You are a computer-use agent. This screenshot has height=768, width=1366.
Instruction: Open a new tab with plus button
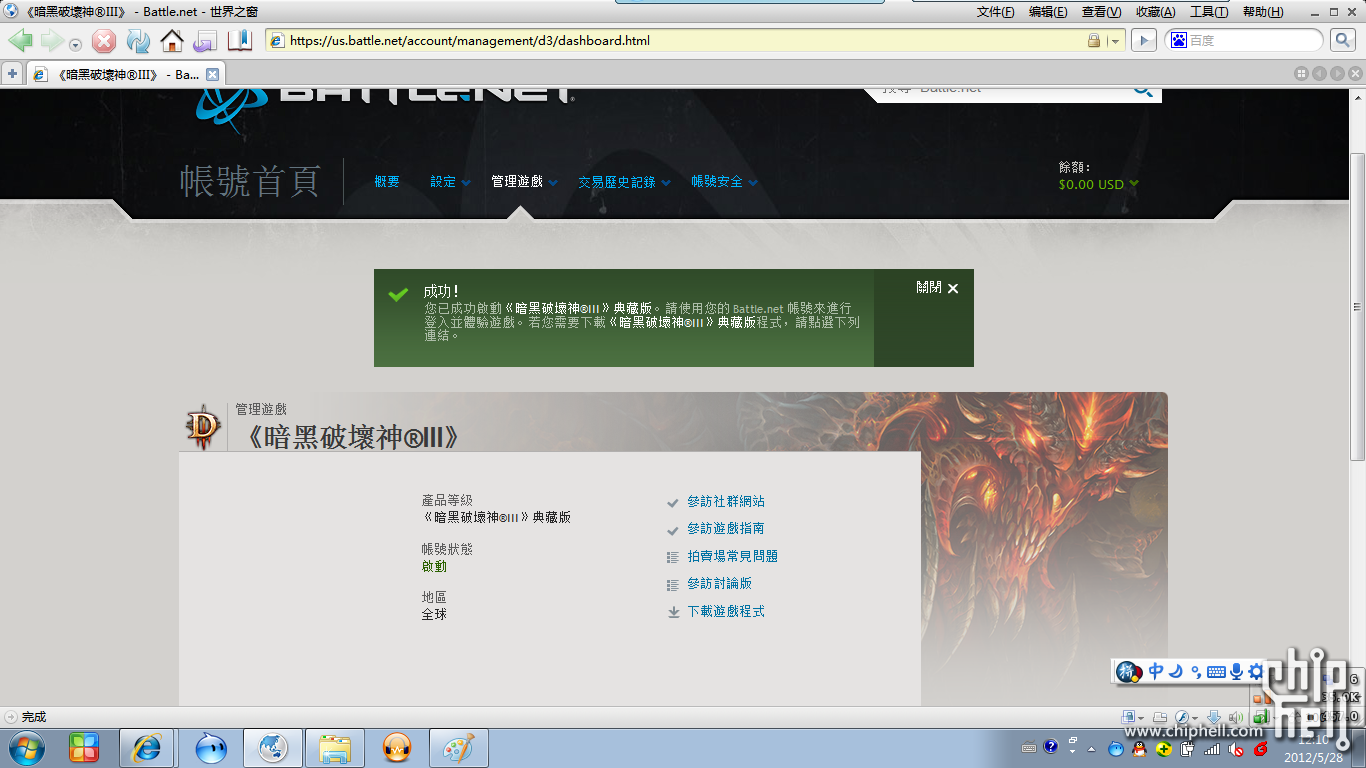(x=12, y=74)
